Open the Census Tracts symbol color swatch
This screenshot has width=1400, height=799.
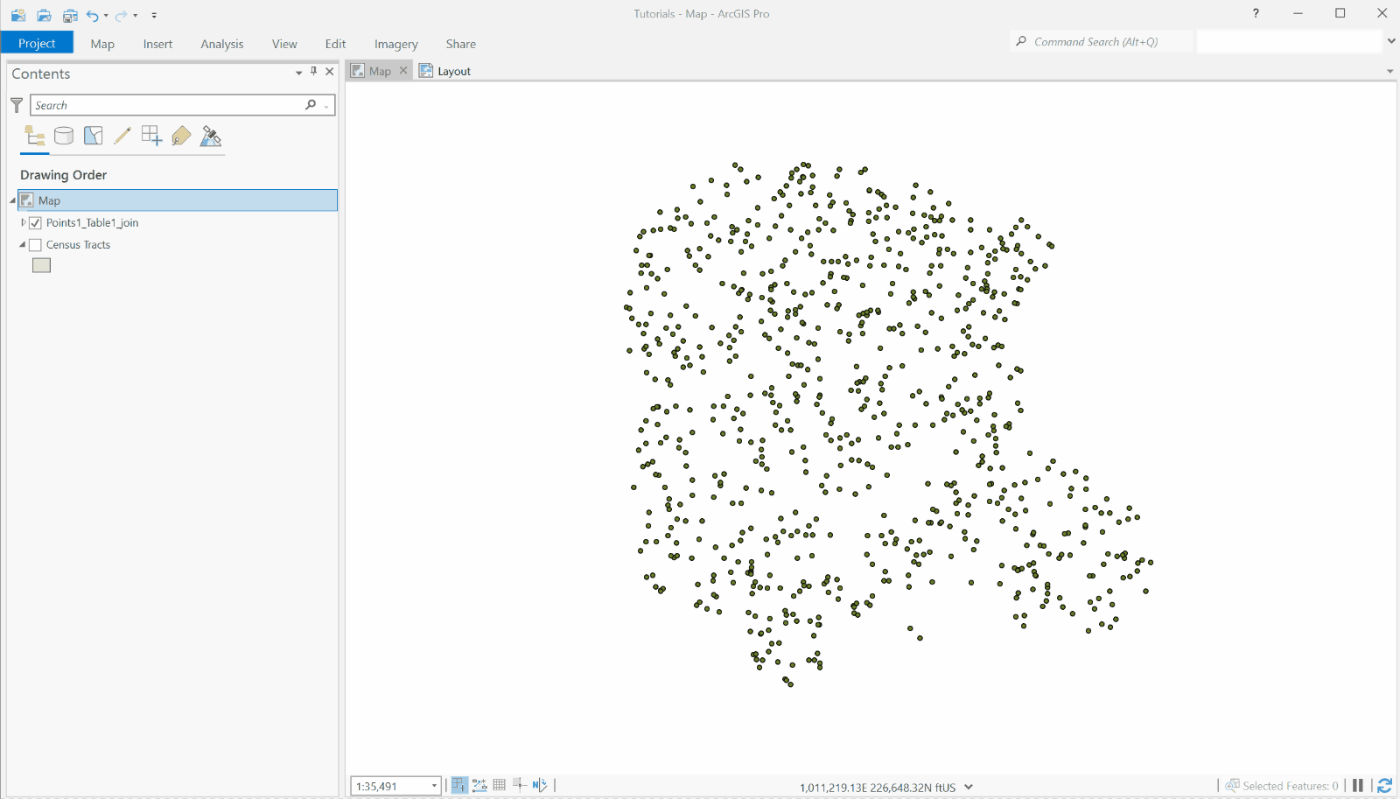click(41, 264)
